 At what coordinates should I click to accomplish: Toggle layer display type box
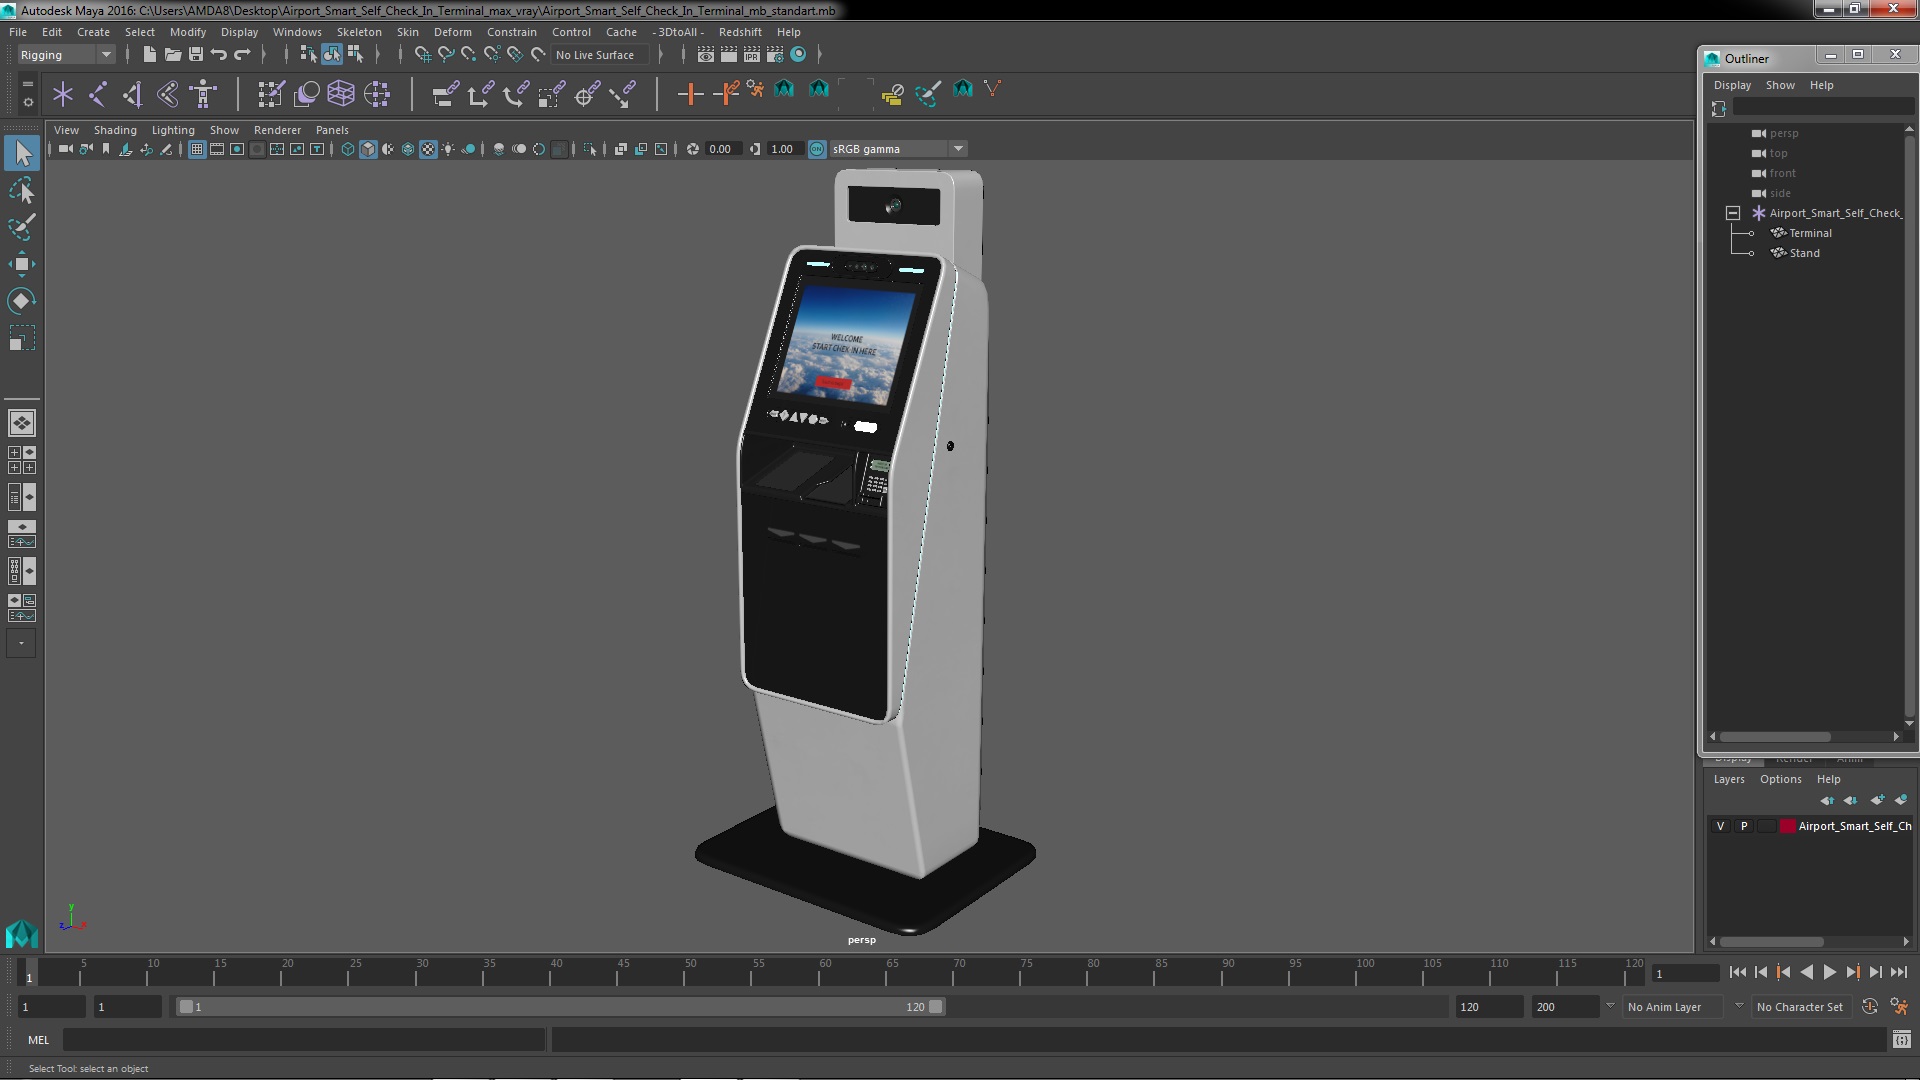click(1767, 826)
